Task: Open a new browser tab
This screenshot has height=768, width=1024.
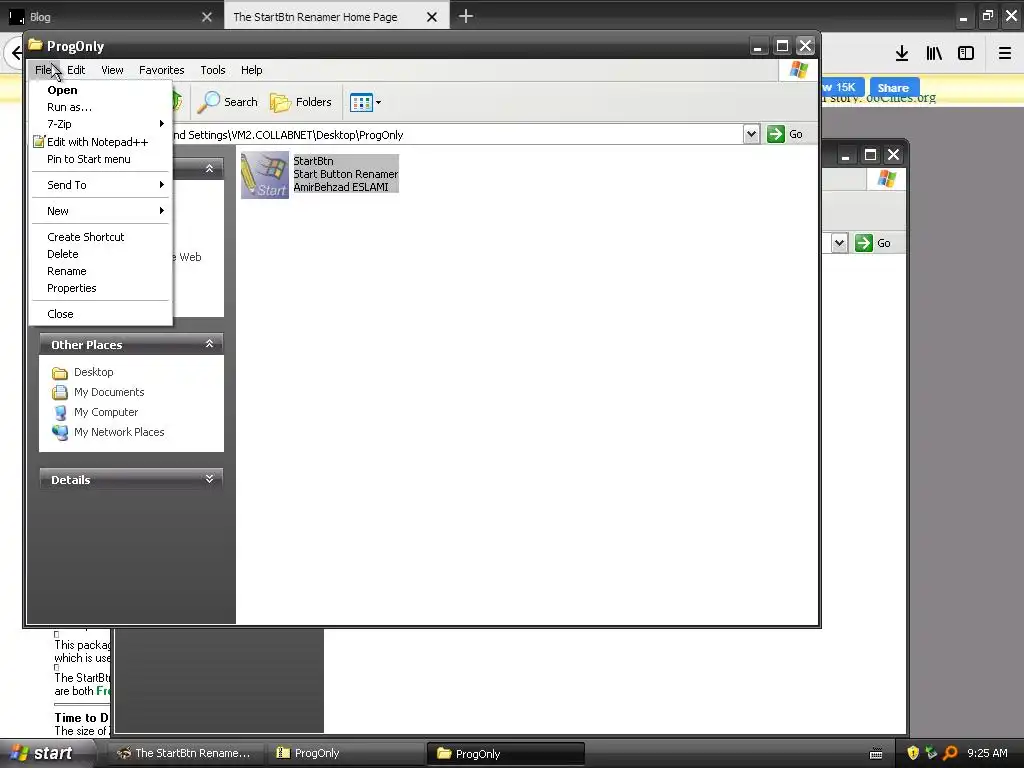Action: click(x=466, y=16)
